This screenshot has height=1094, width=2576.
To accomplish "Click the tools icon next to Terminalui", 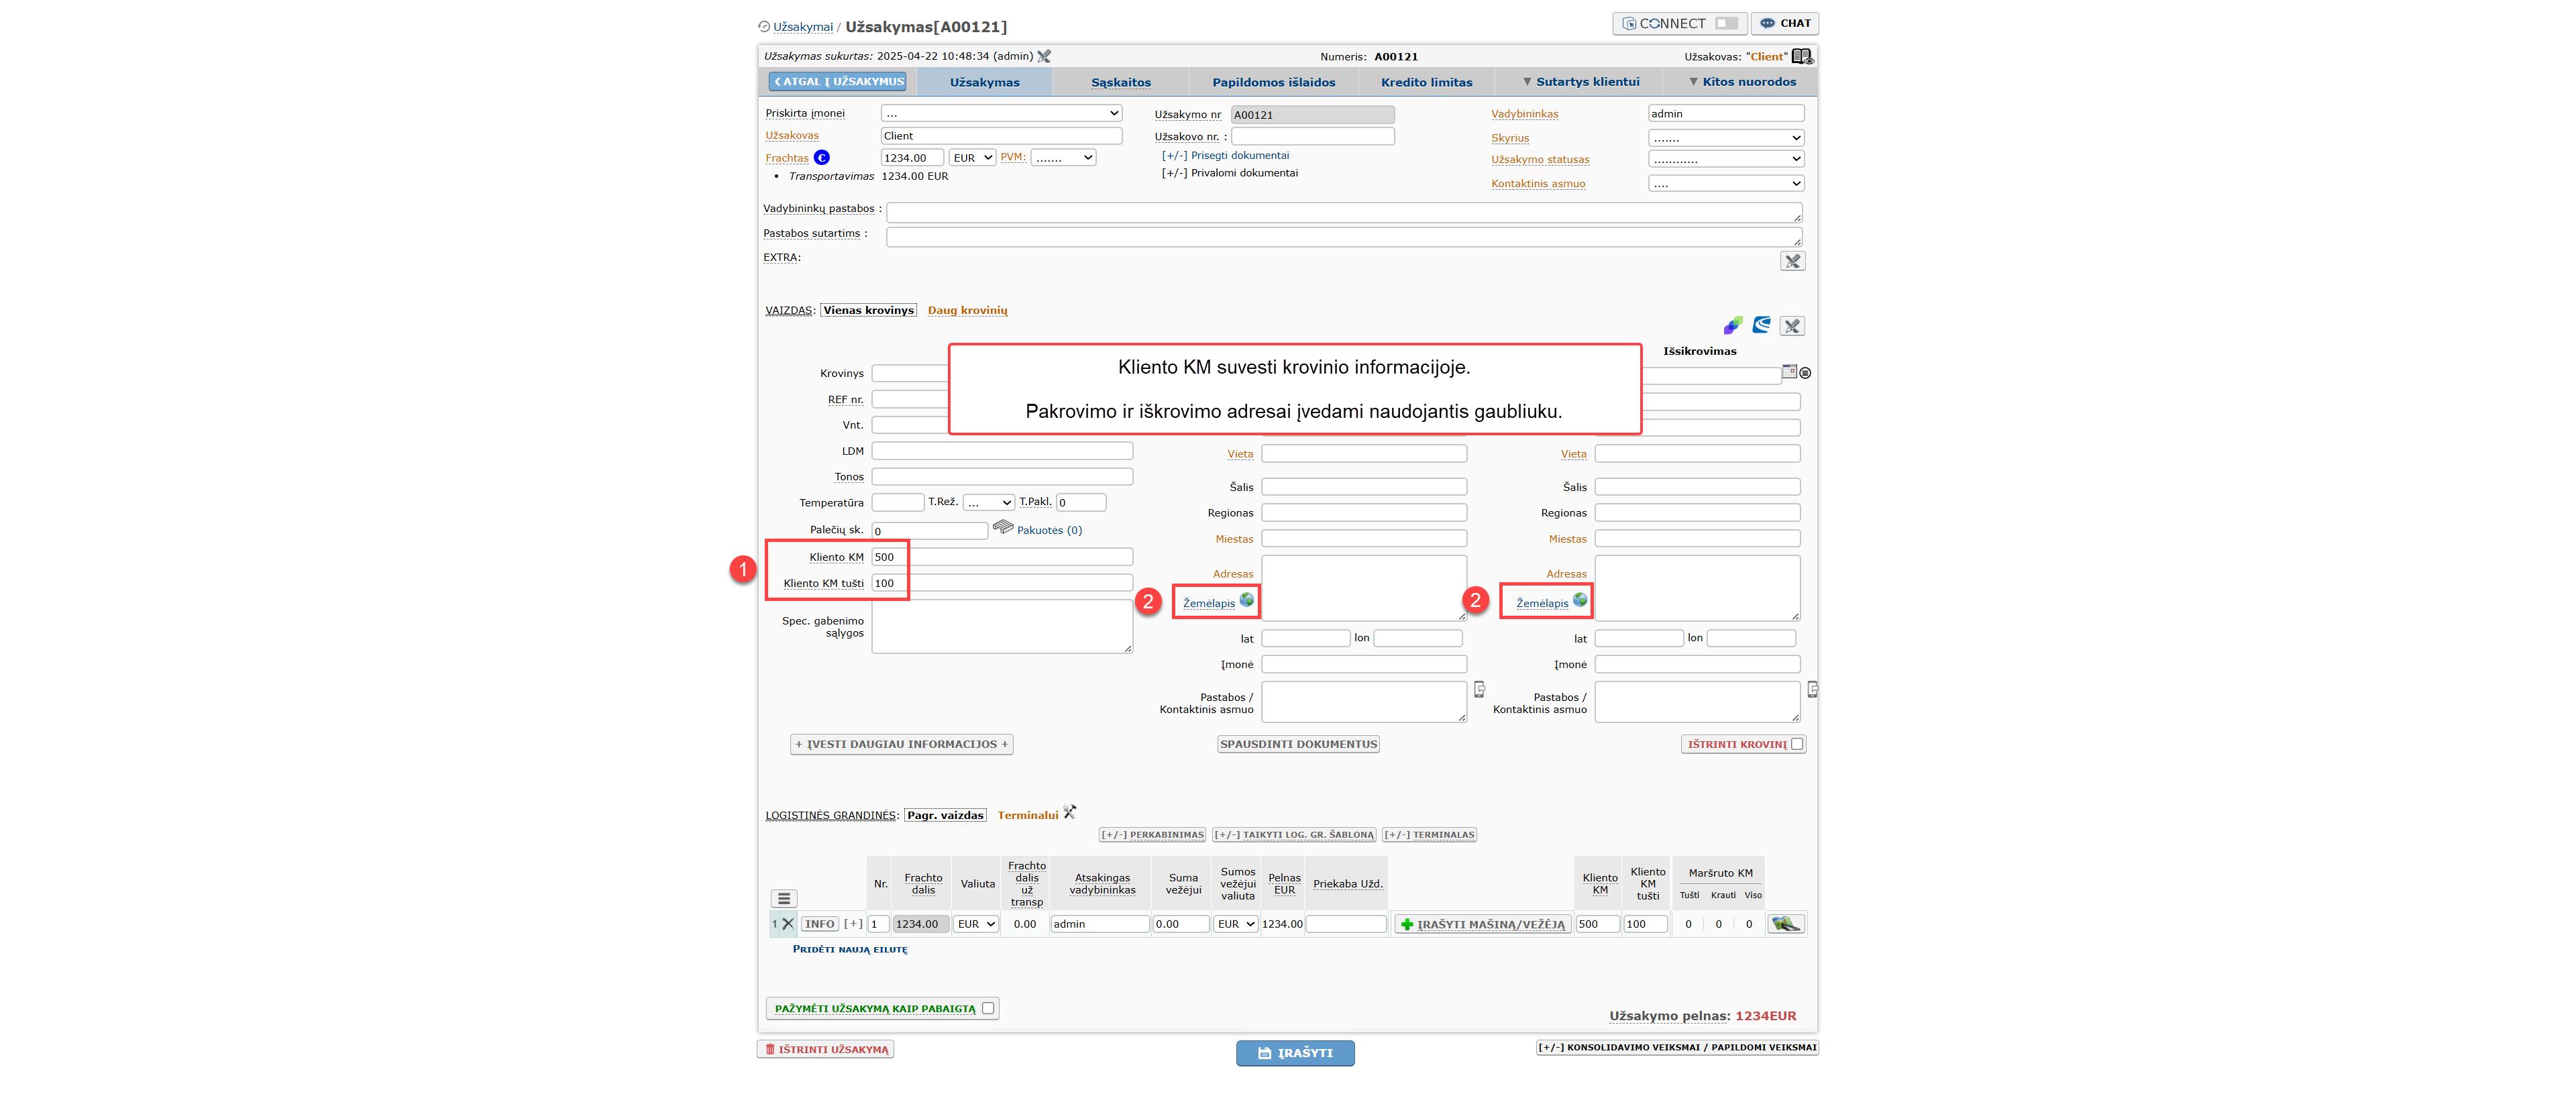I will click(1070, 813).
